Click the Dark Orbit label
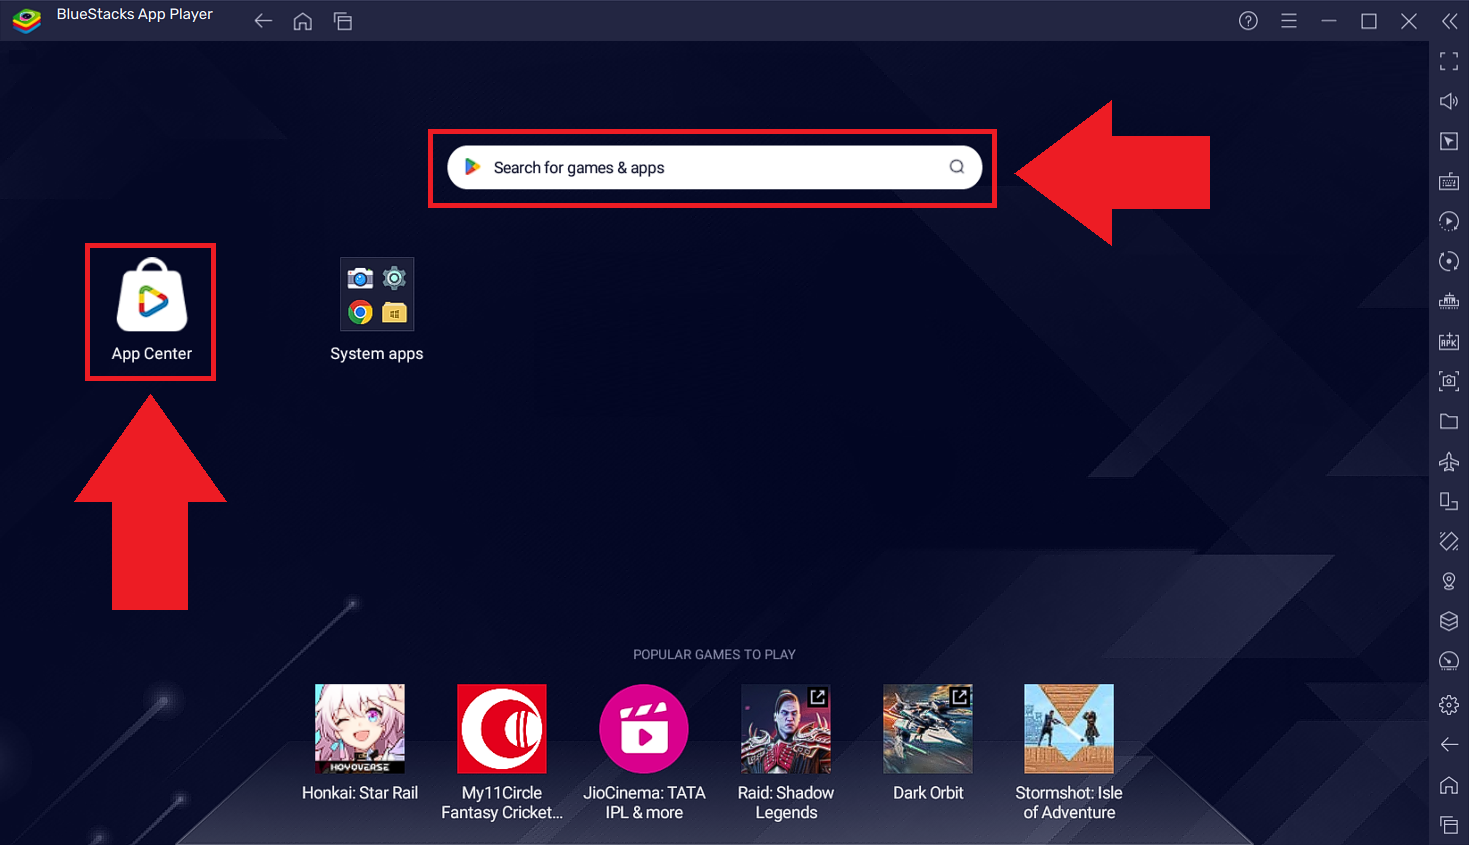The image size is (1469, 845). pos(928,793)
